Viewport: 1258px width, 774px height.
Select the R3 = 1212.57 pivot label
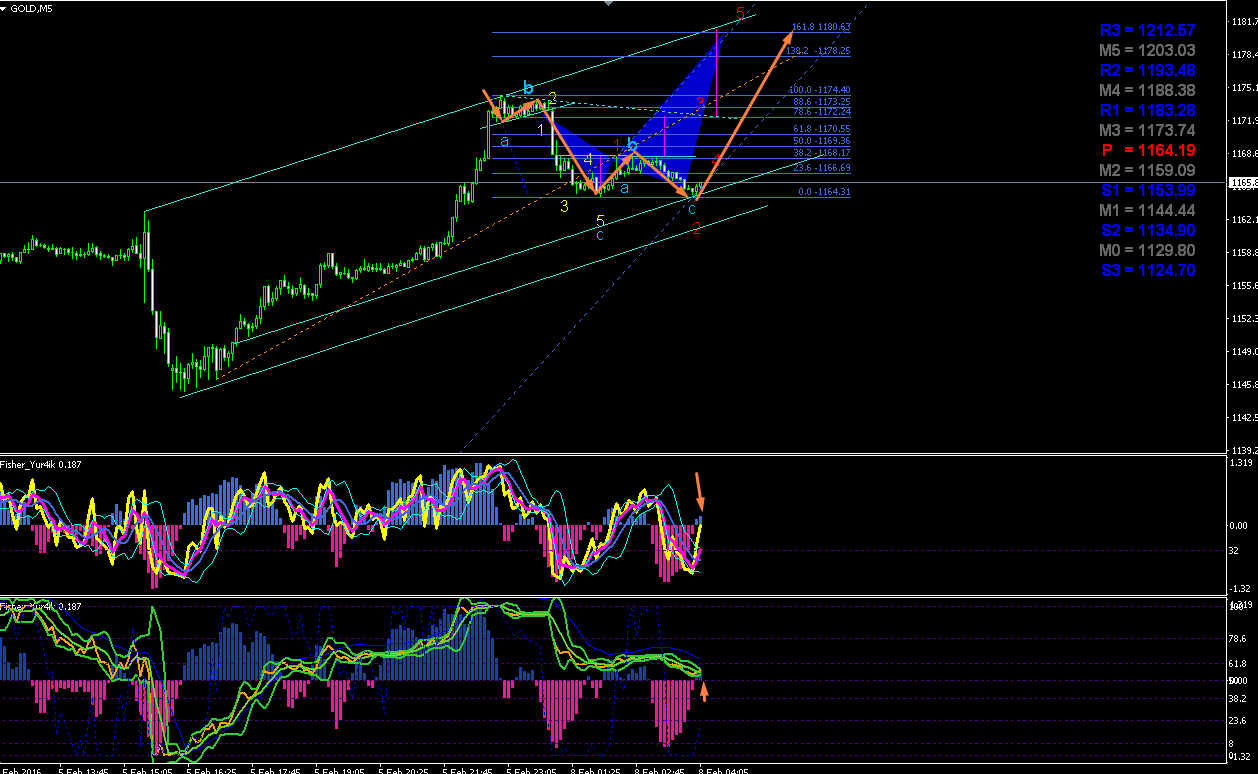click(1147, 31)
